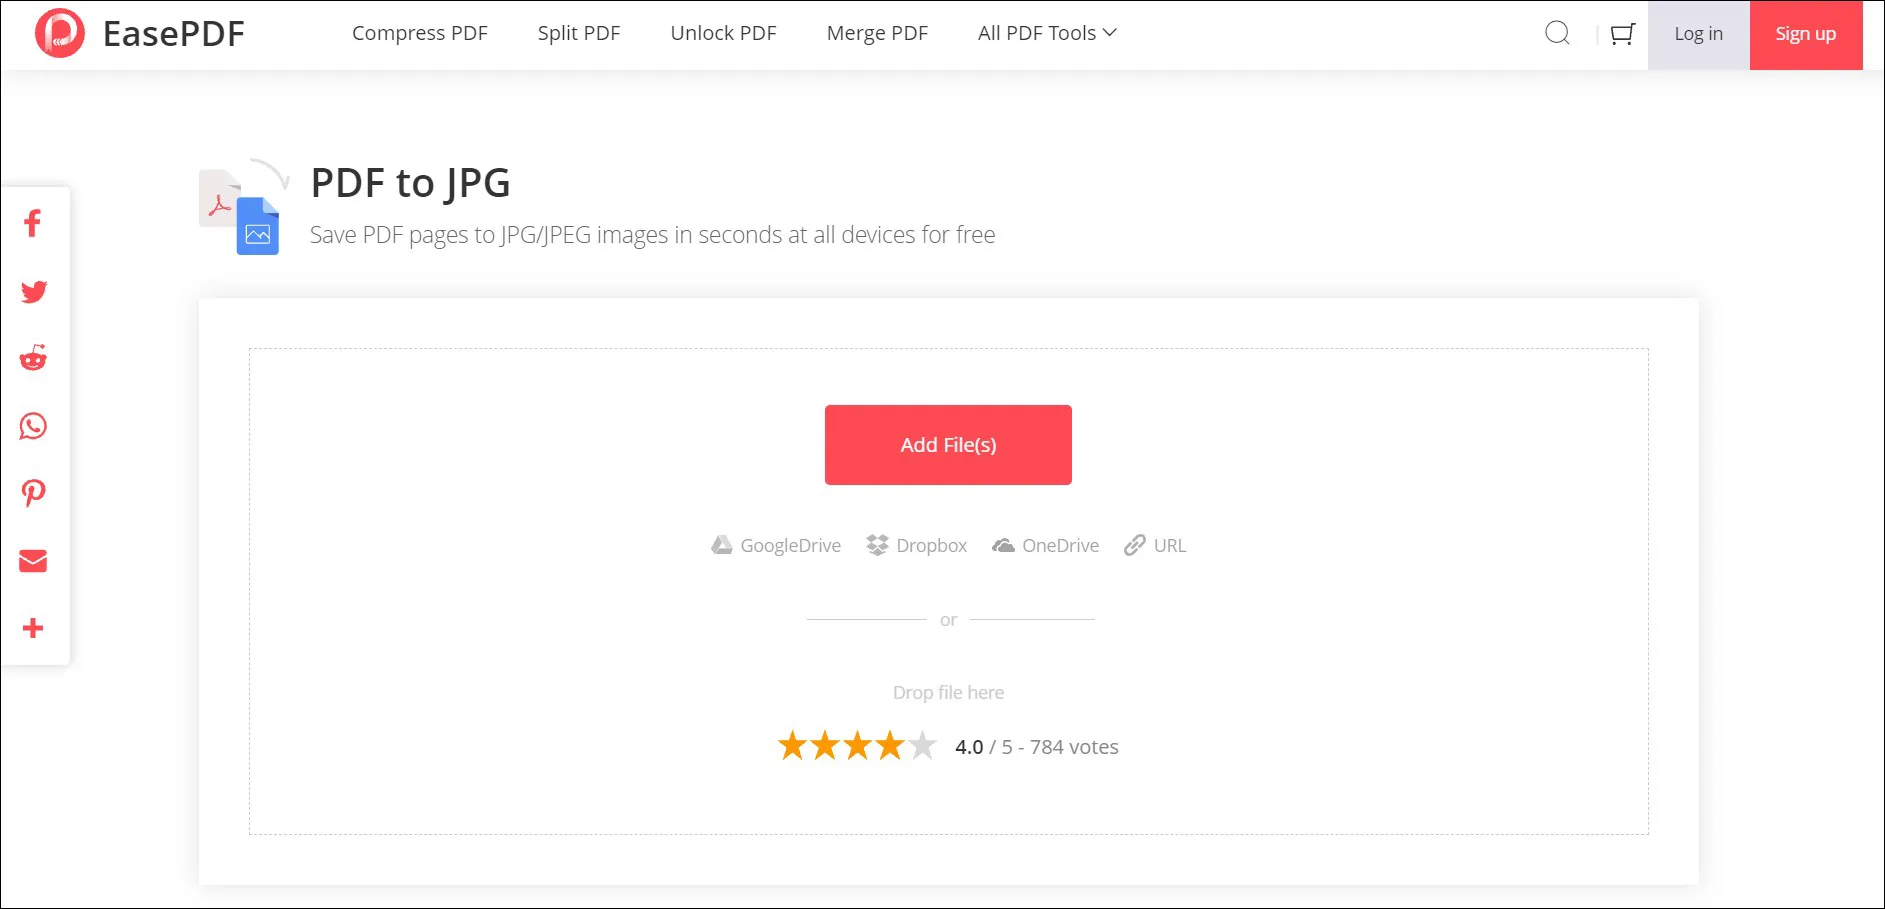Share through the WhatsApp icon
Screen dimensions: 1885x909
(33, 426)
